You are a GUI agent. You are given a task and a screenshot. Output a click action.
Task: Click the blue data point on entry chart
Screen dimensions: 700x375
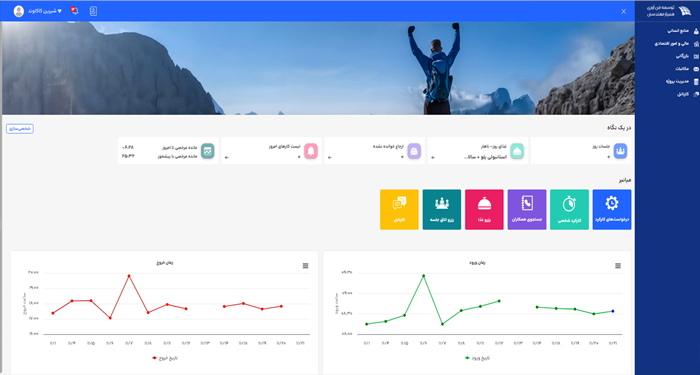(x=612, y=311)
